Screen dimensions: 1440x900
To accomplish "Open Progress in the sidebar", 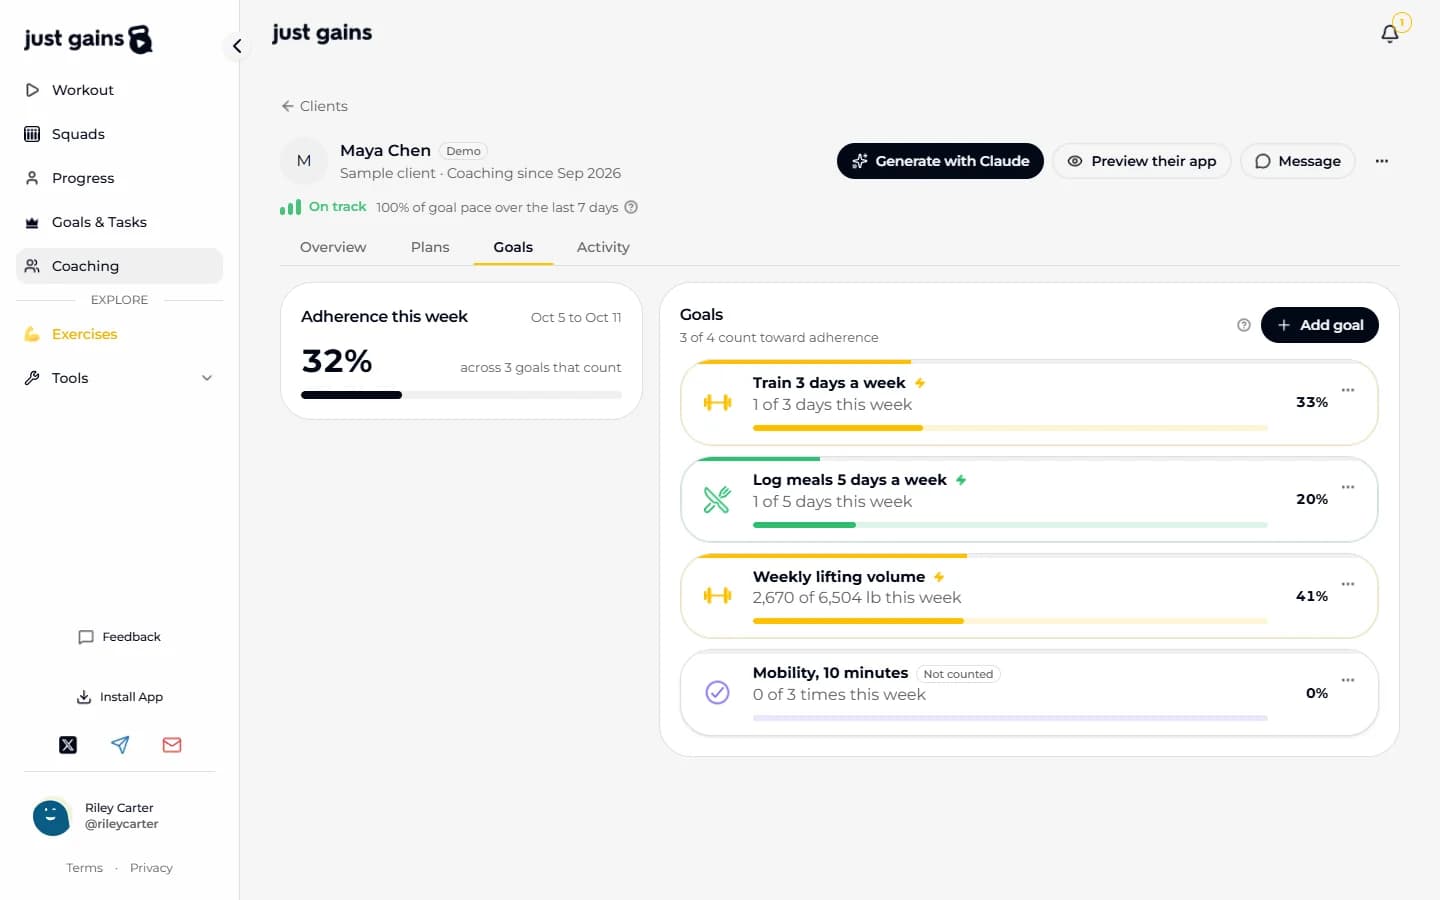I will 119,178.
